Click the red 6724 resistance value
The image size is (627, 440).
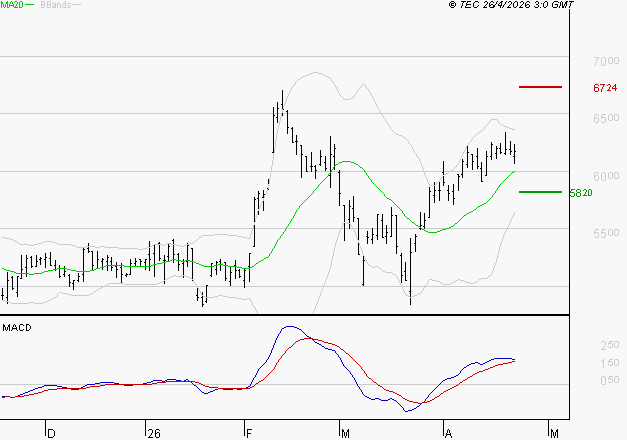tap(605, 88)
